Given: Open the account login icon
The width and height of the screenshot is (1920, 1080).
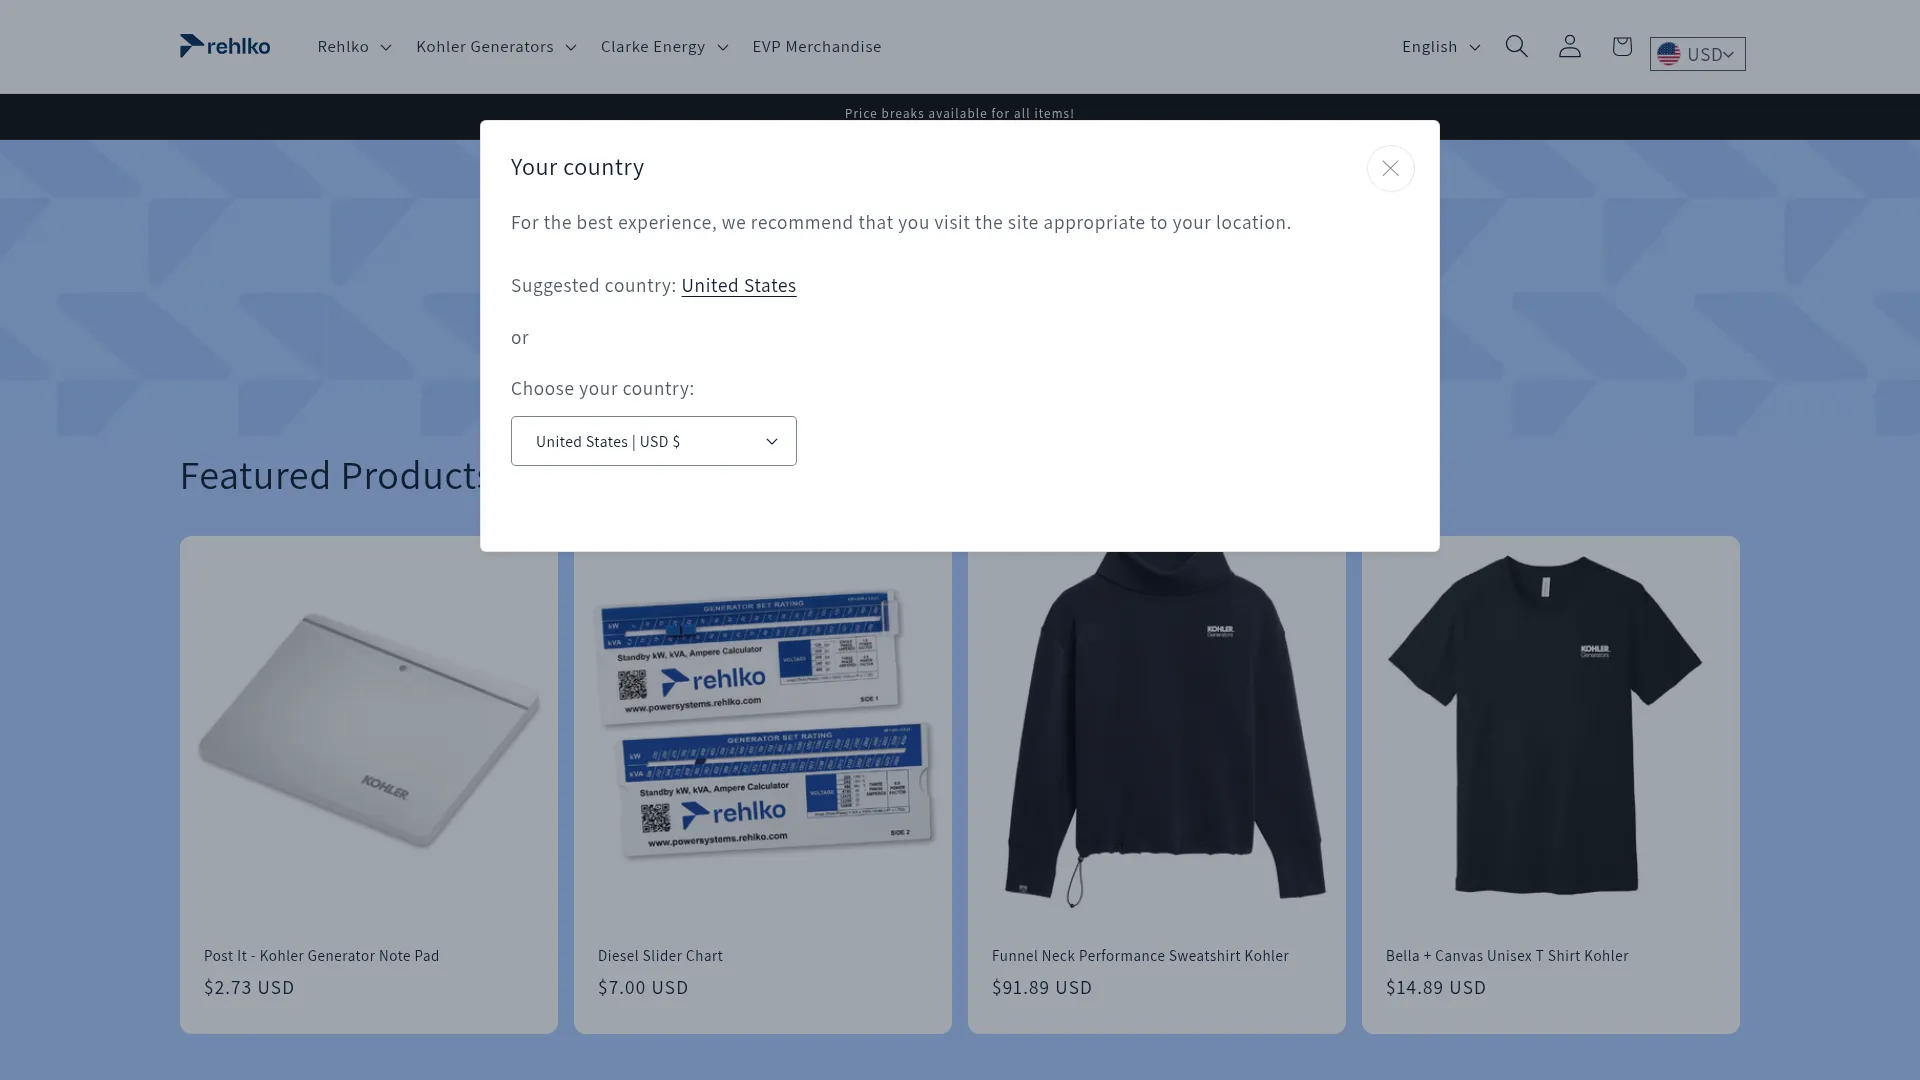Looking at the screenshot, I should [x=1570, y=46].
